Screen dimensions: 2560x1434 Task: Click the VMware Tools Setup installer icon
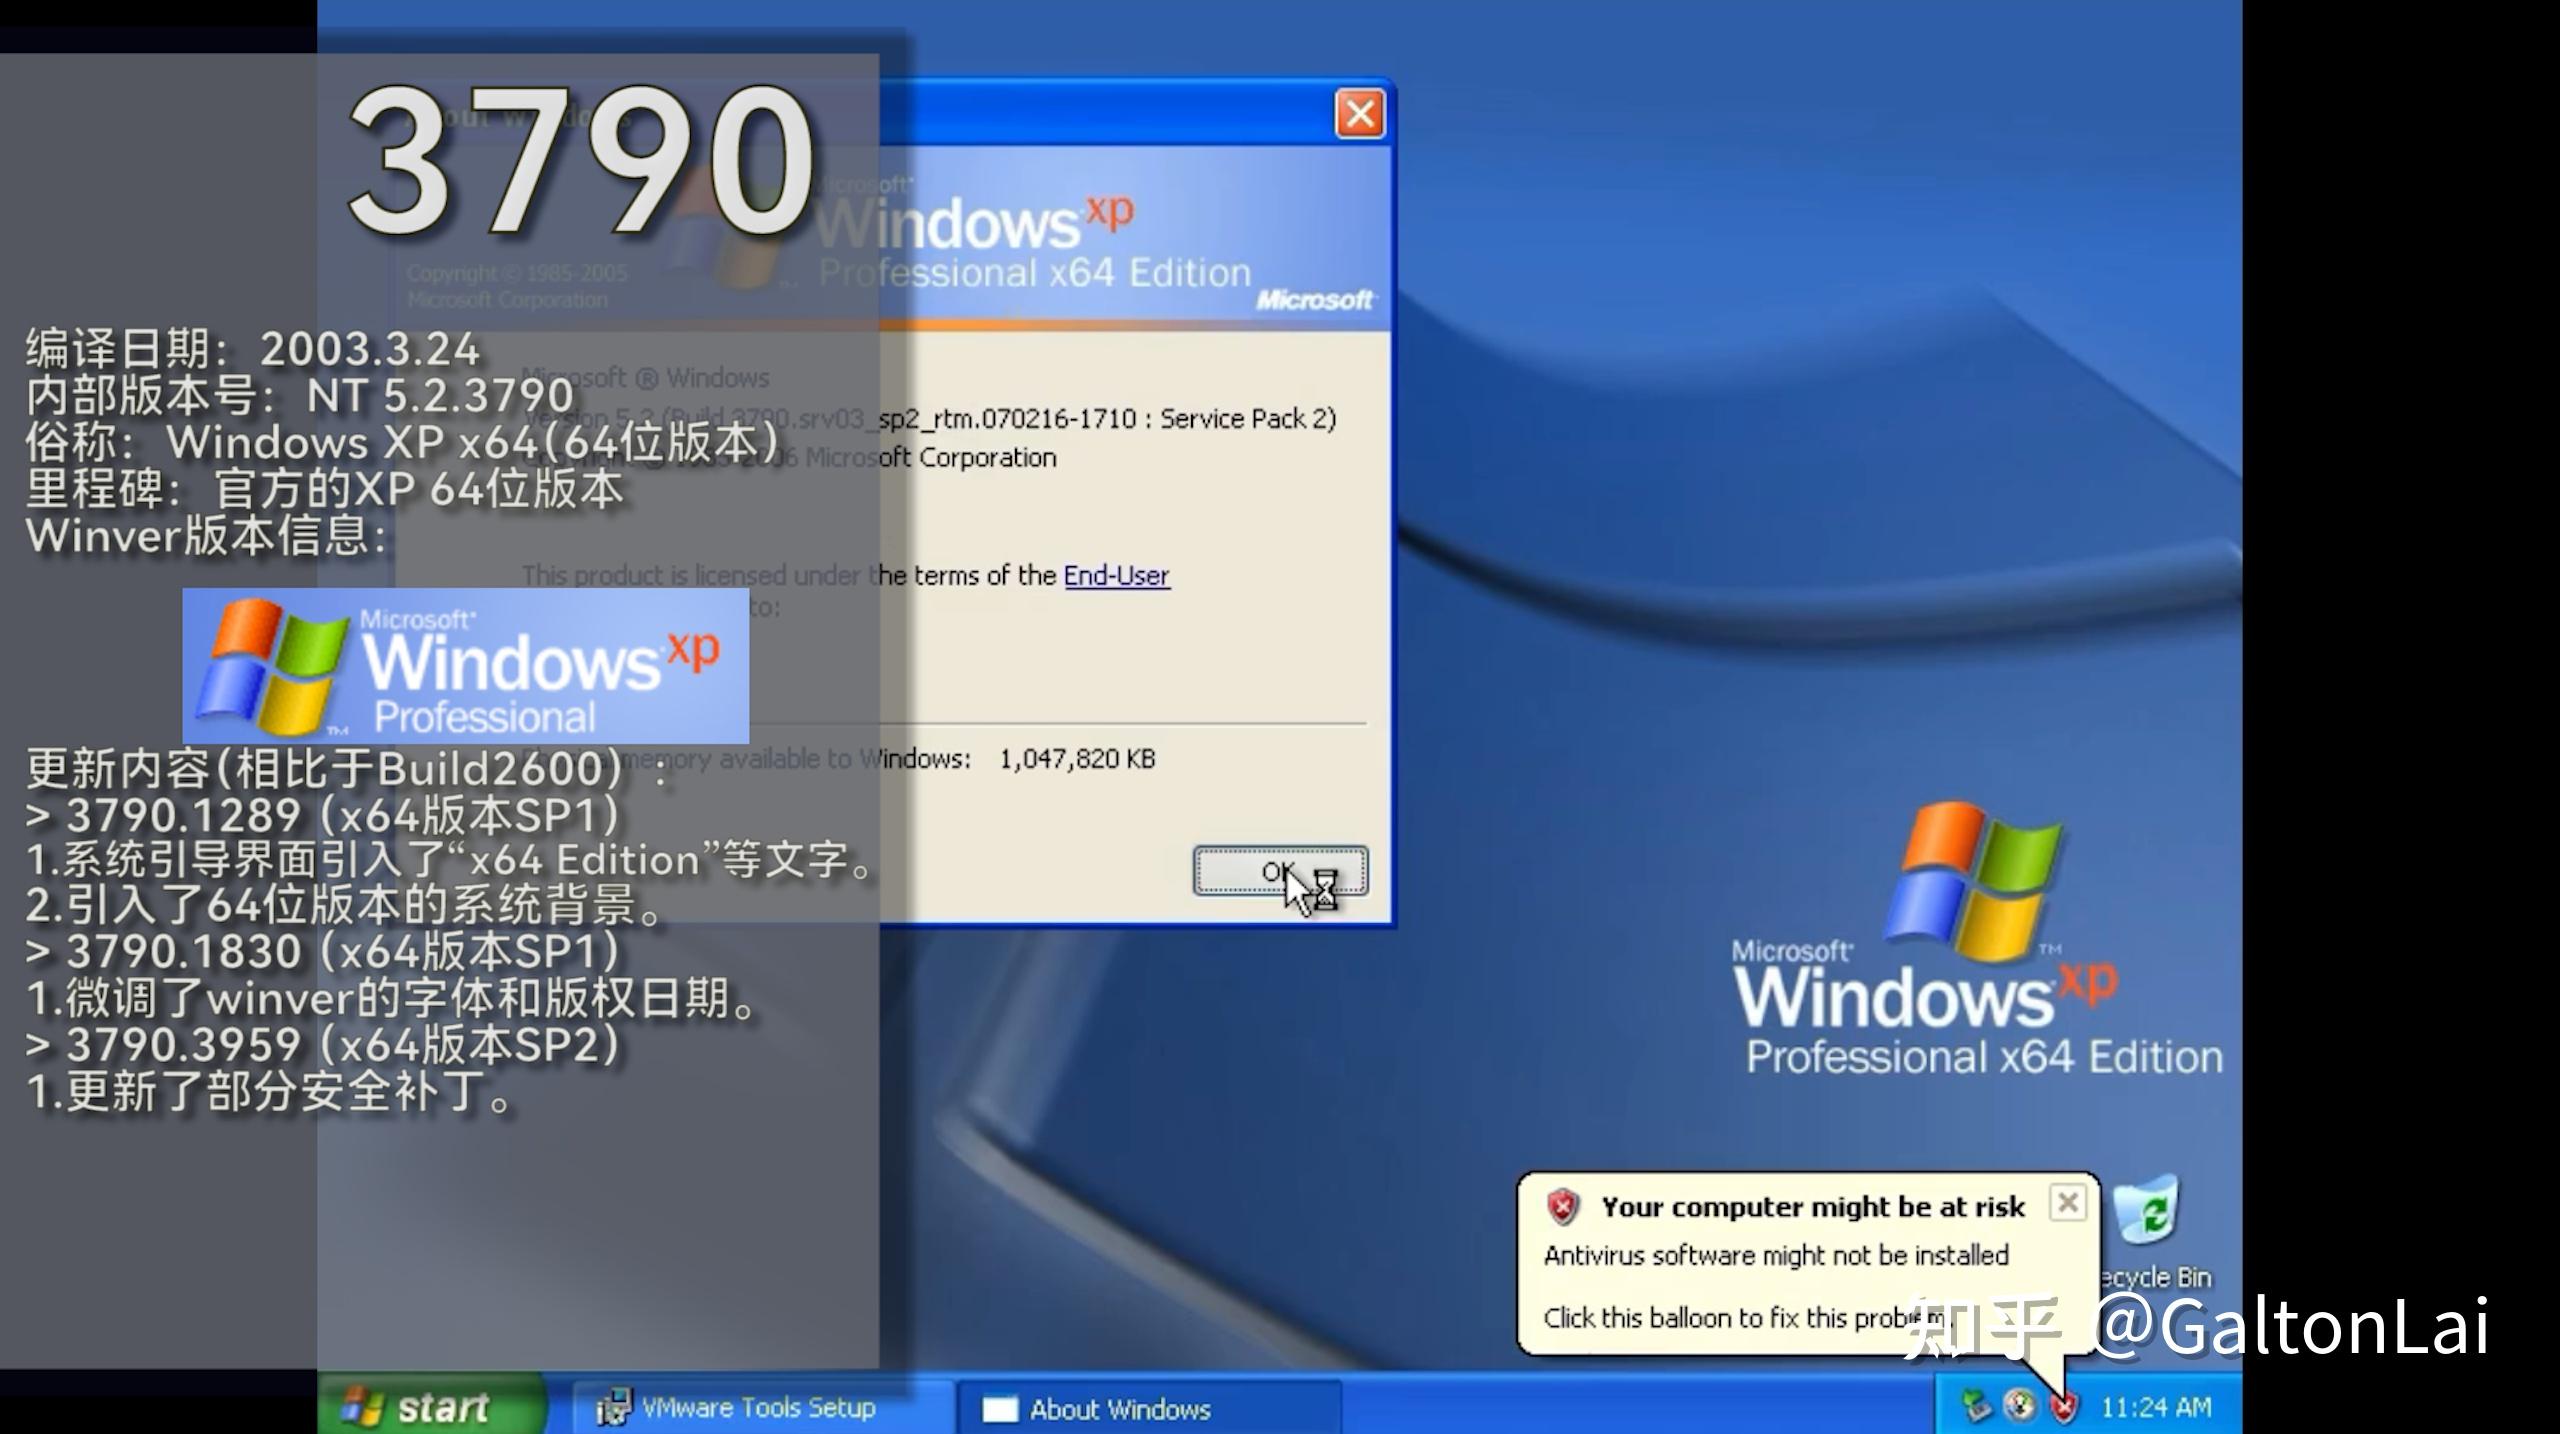pyautogui.click(x=613, y=1408)
